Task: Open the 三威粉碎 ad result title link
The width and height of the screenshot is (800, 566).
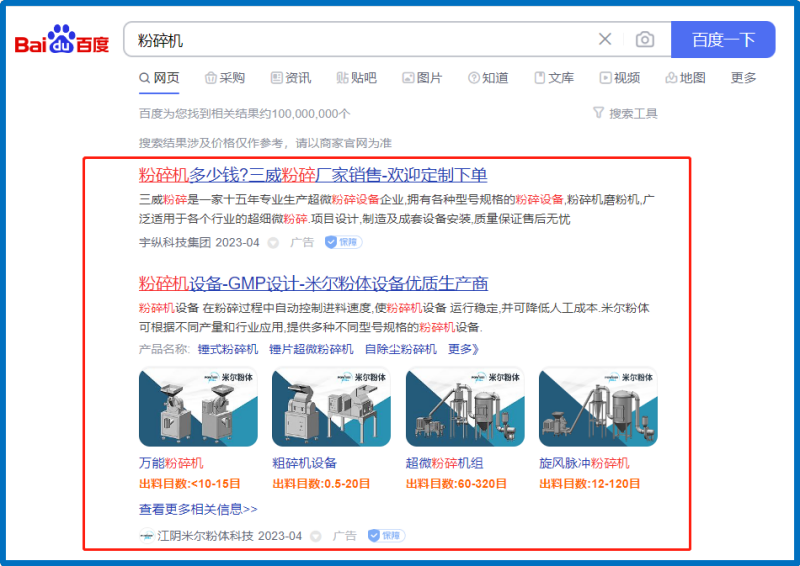Action: coord(313,175)
